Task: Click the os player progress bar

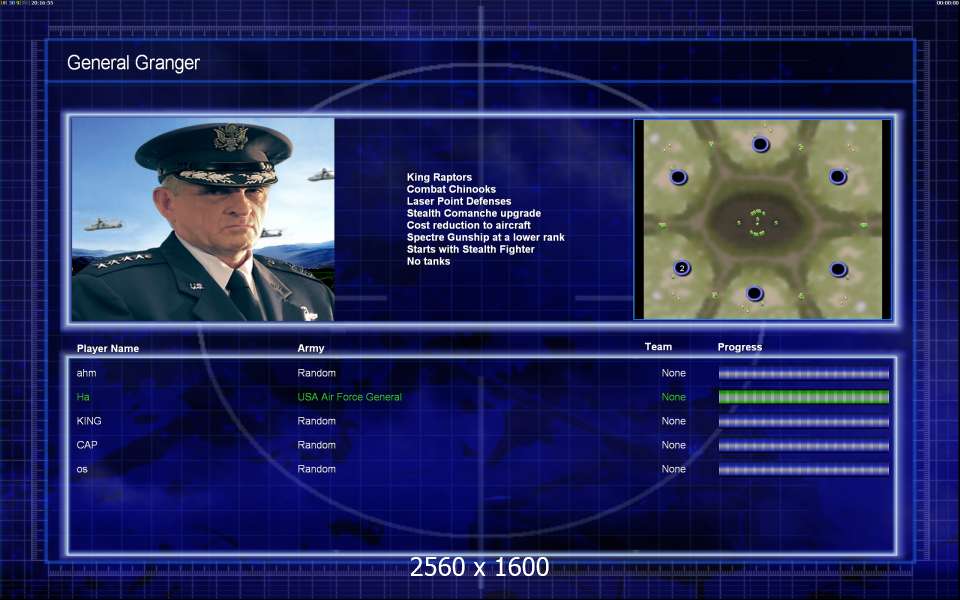Action: pyautogui.click(x=803, y=469)
